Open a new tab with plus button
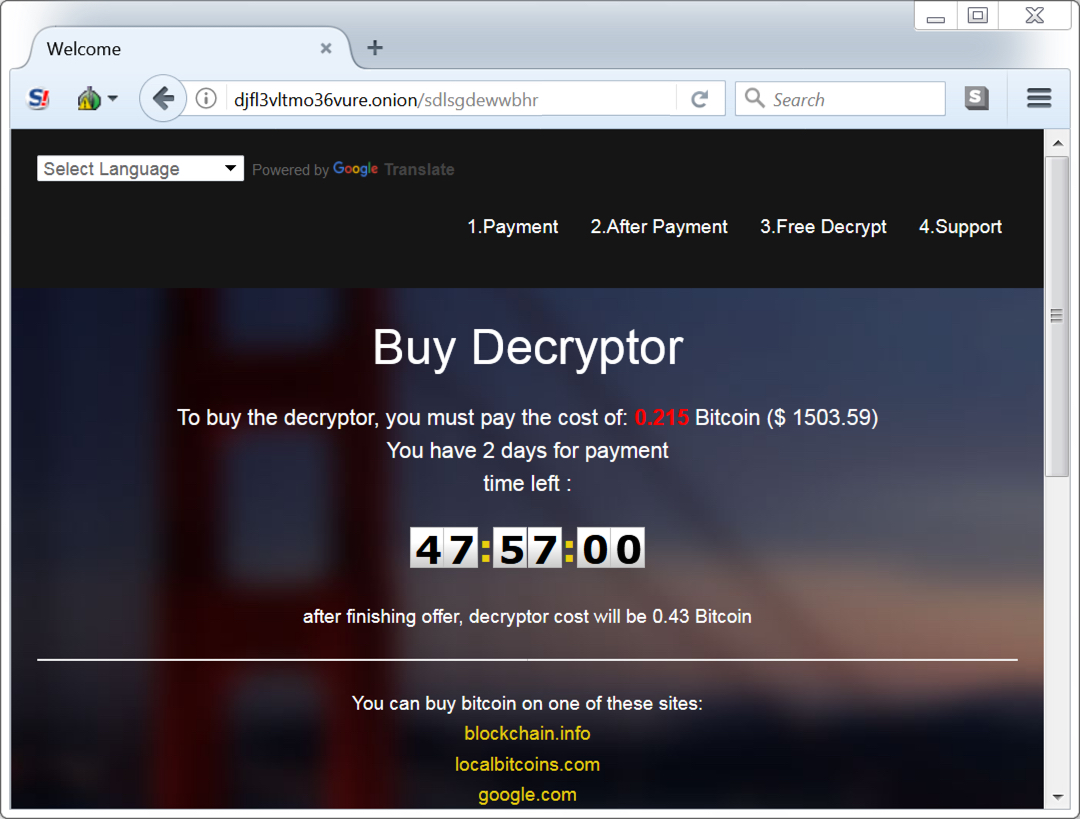The height and width of the screenshot is (819, 1080). 375,48
